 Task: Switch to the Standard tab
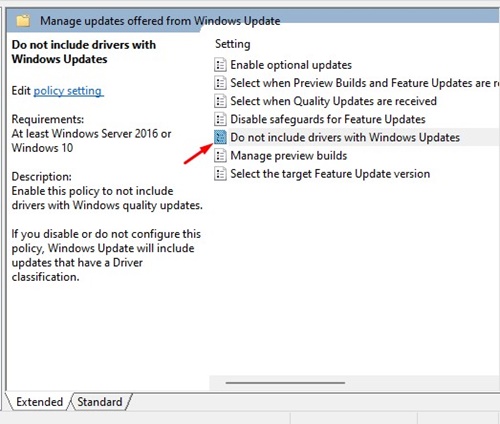click(x=100, y=402)
